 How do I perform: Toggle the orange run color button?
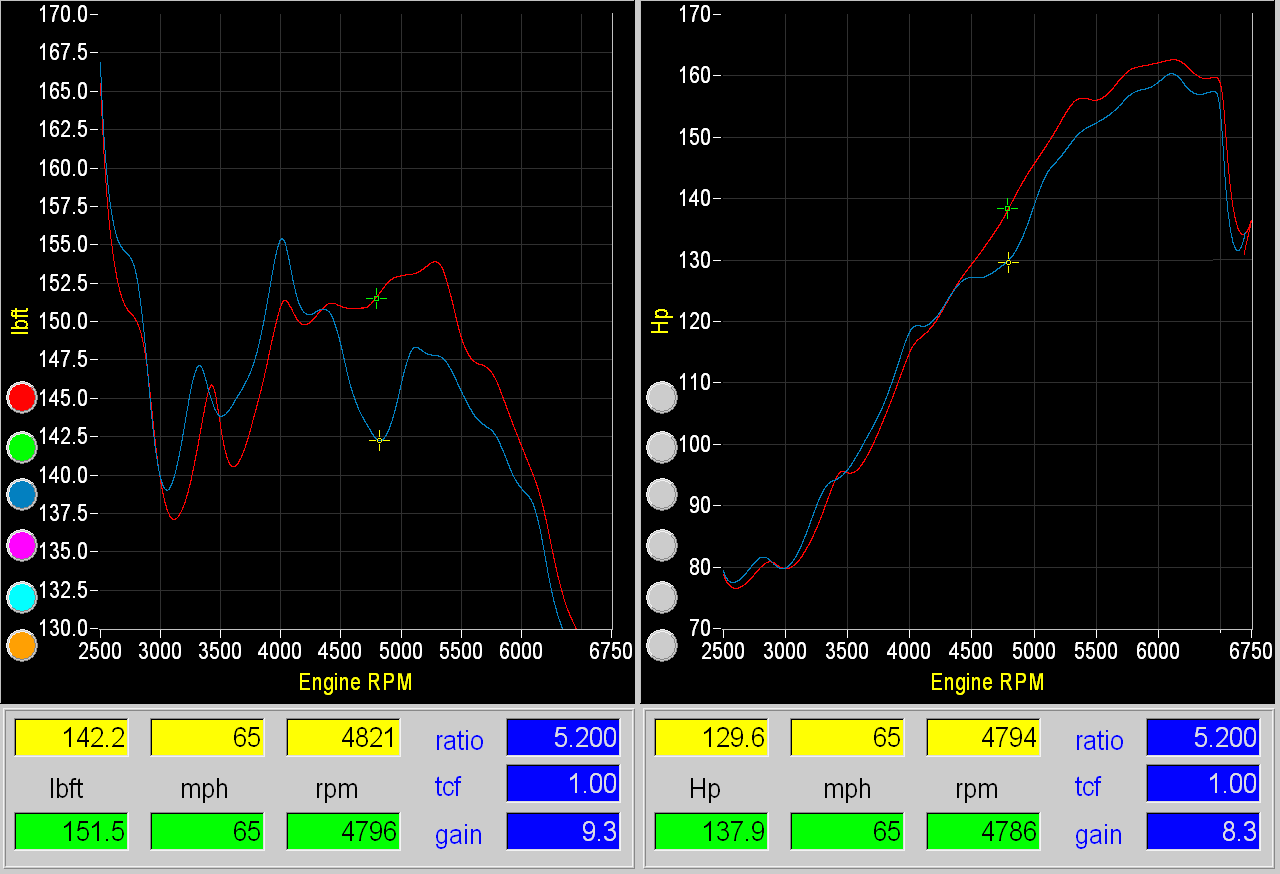22,645
